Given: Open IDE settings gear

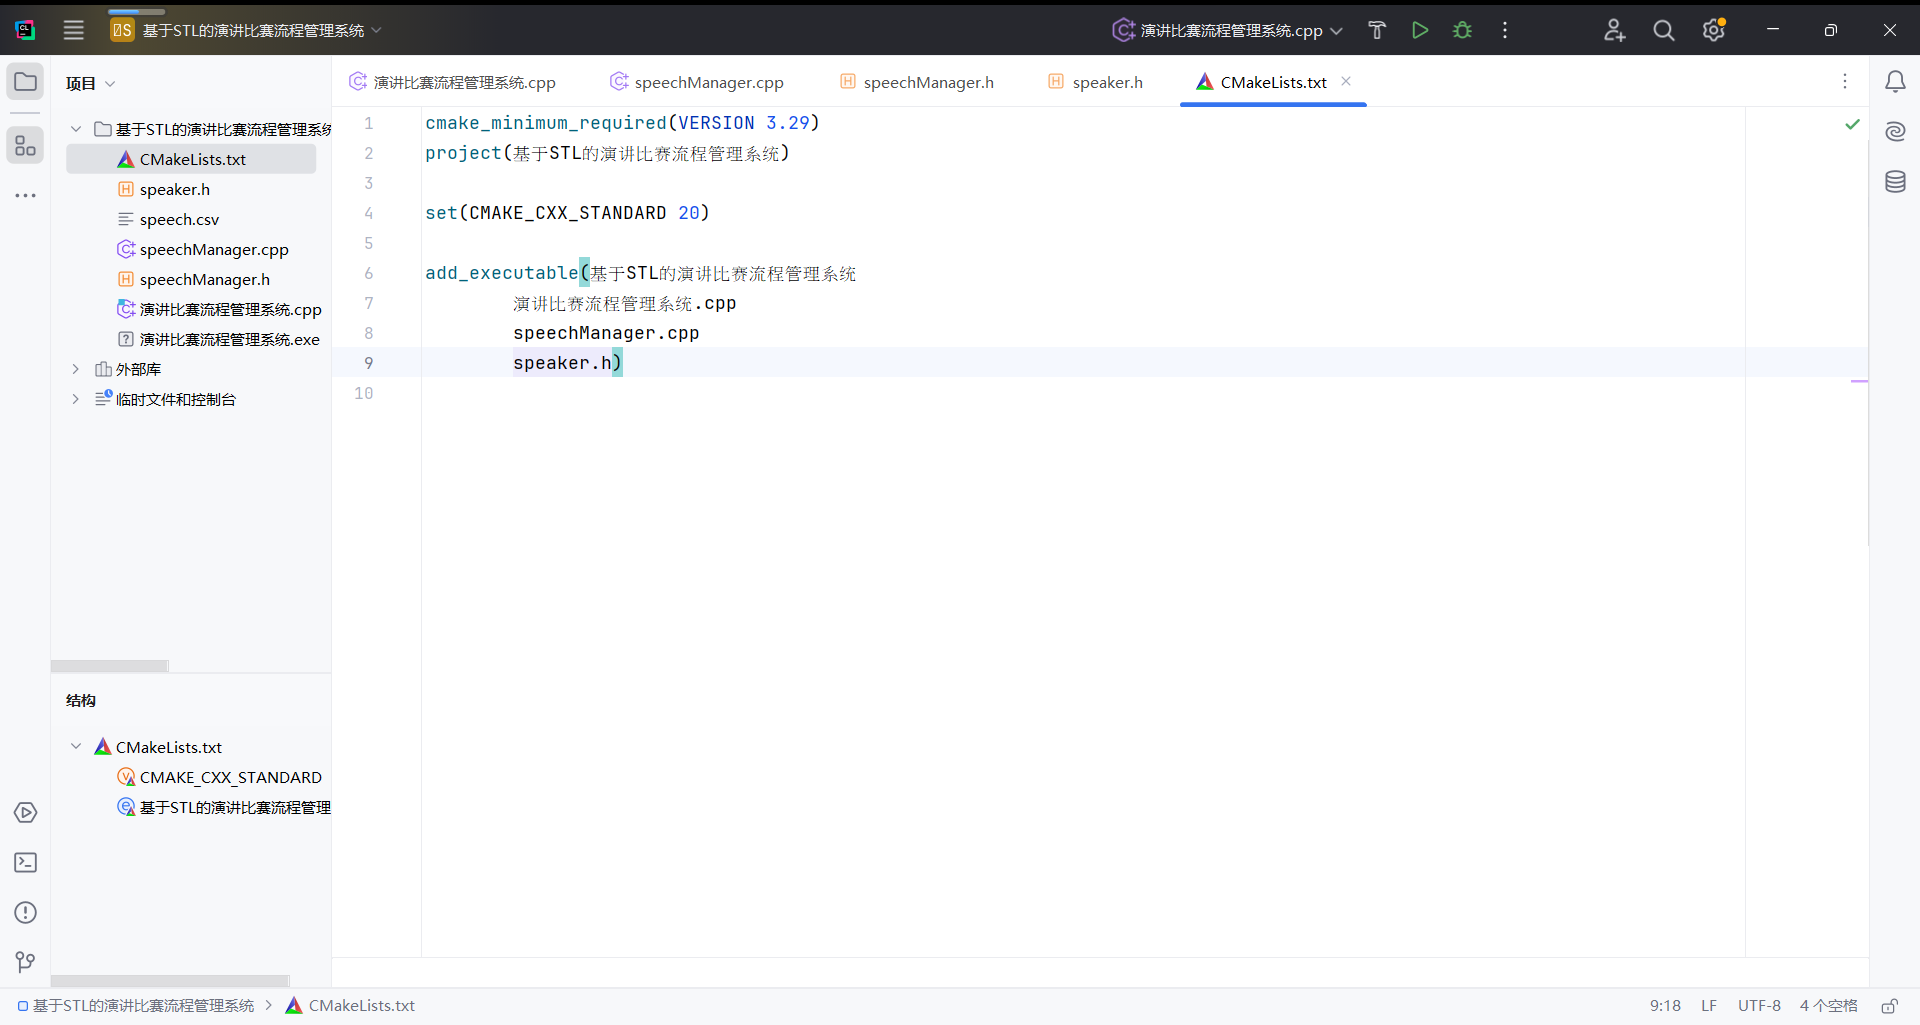Looking at the screenshot, I should (1714, 30).
